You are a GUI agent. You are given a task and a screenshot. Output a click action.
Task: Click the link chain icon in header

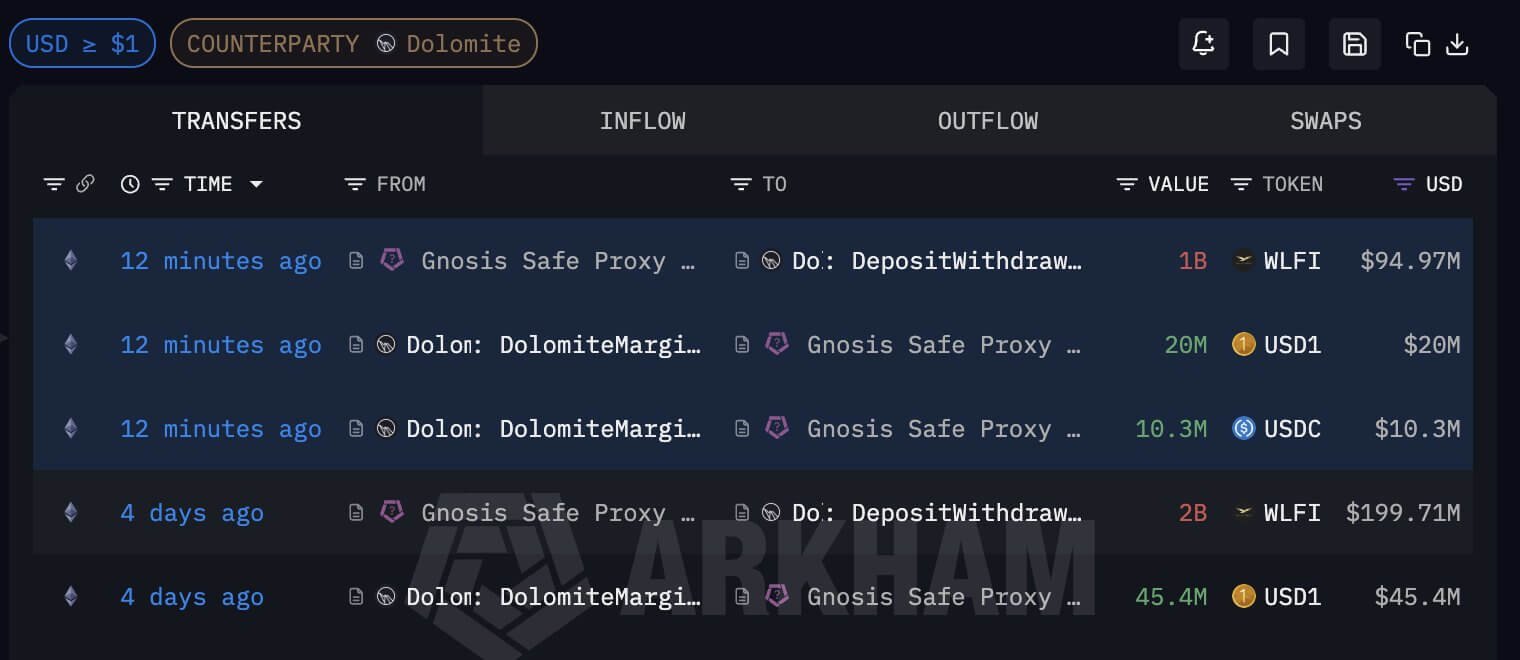click(85, 184)
